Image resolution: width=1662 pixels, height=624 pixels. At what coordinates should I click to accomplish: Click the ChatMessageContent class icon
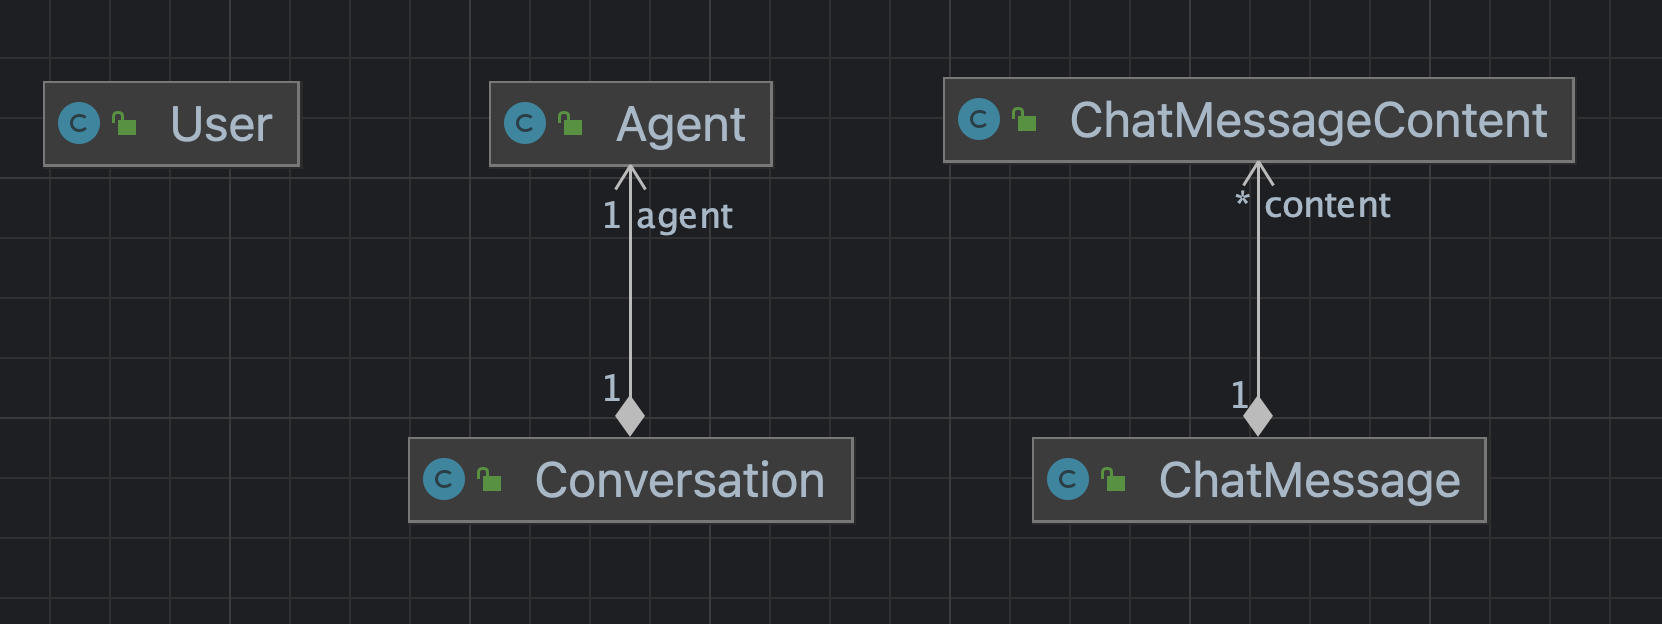(x=979, y=120)
